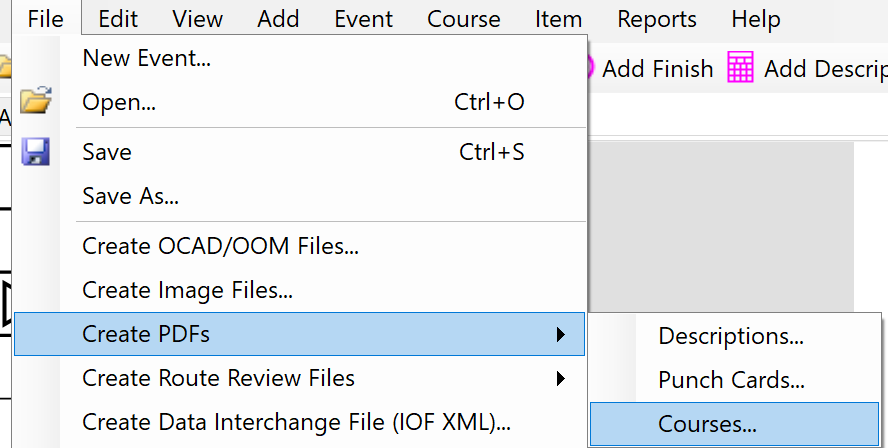Click the Open folder icon

point(36,101)
